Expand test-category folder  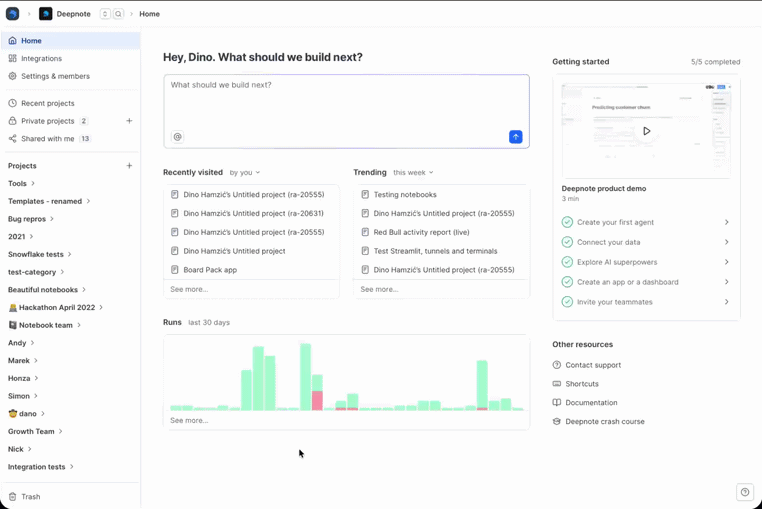36,272
